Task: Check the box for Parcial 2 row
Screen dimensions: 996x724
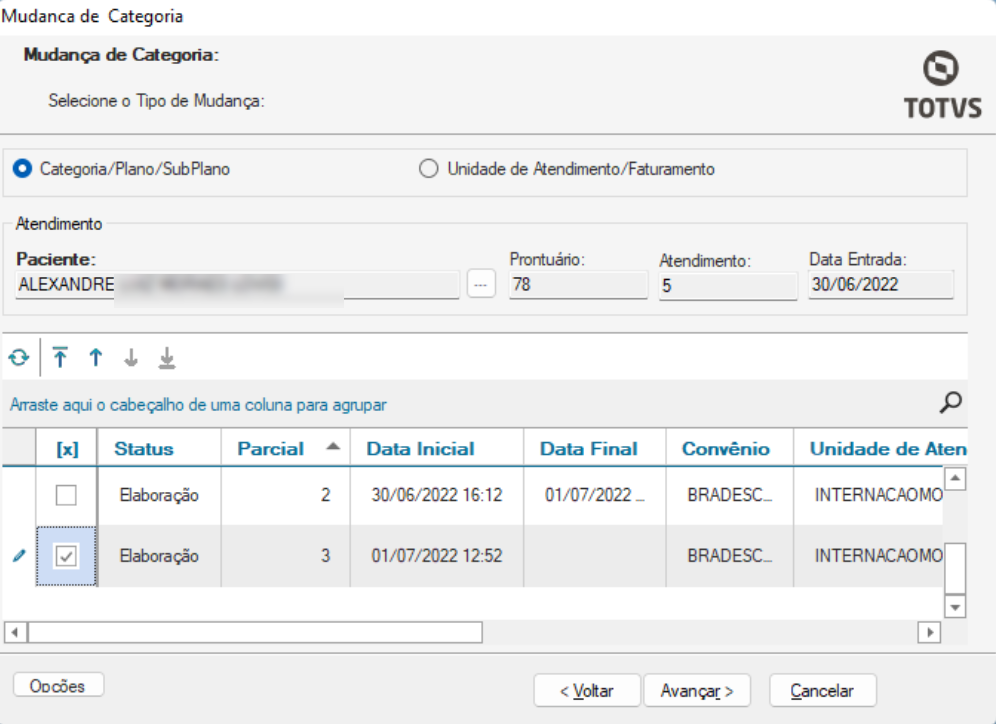Action: [66, 495]
